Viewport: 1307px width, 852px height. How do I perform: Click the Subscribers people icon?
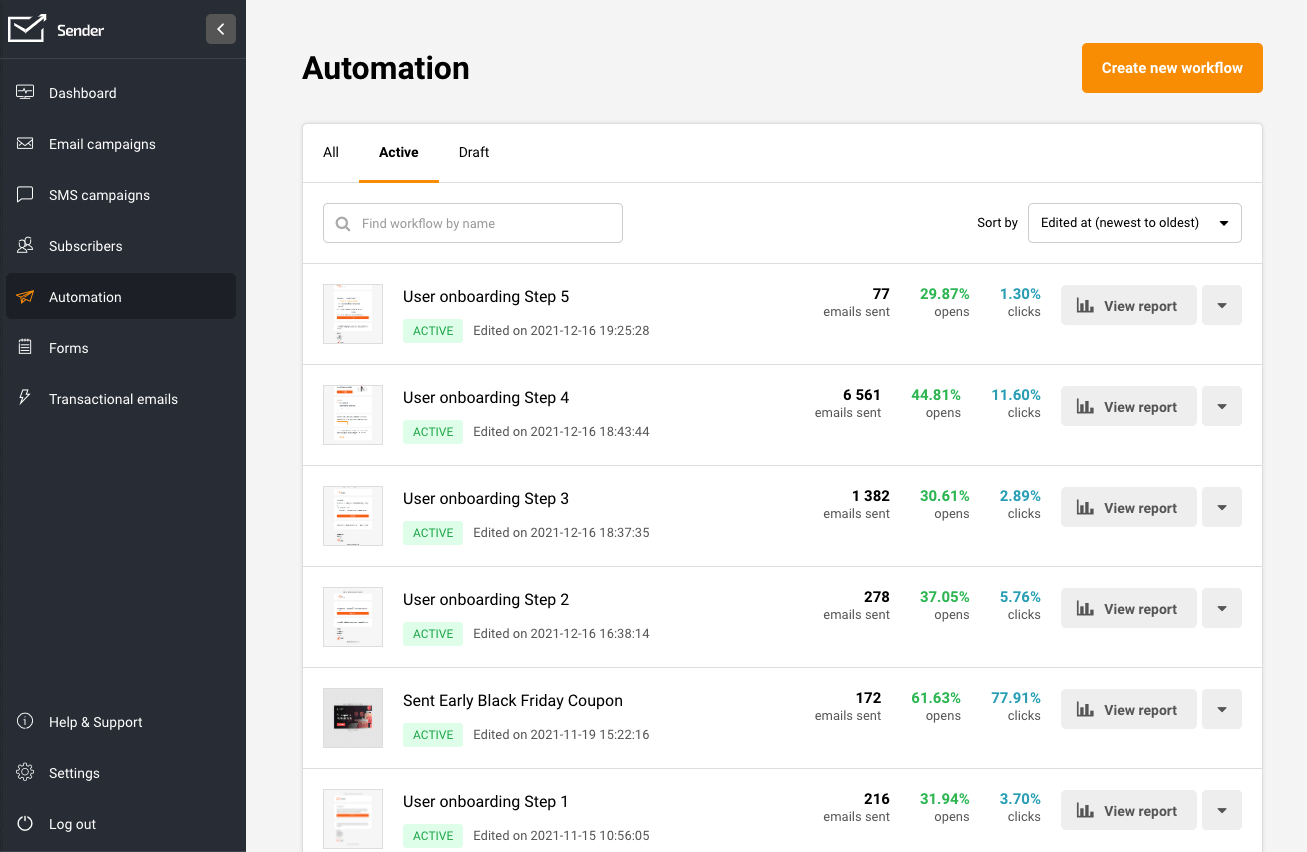coord(26,246)
